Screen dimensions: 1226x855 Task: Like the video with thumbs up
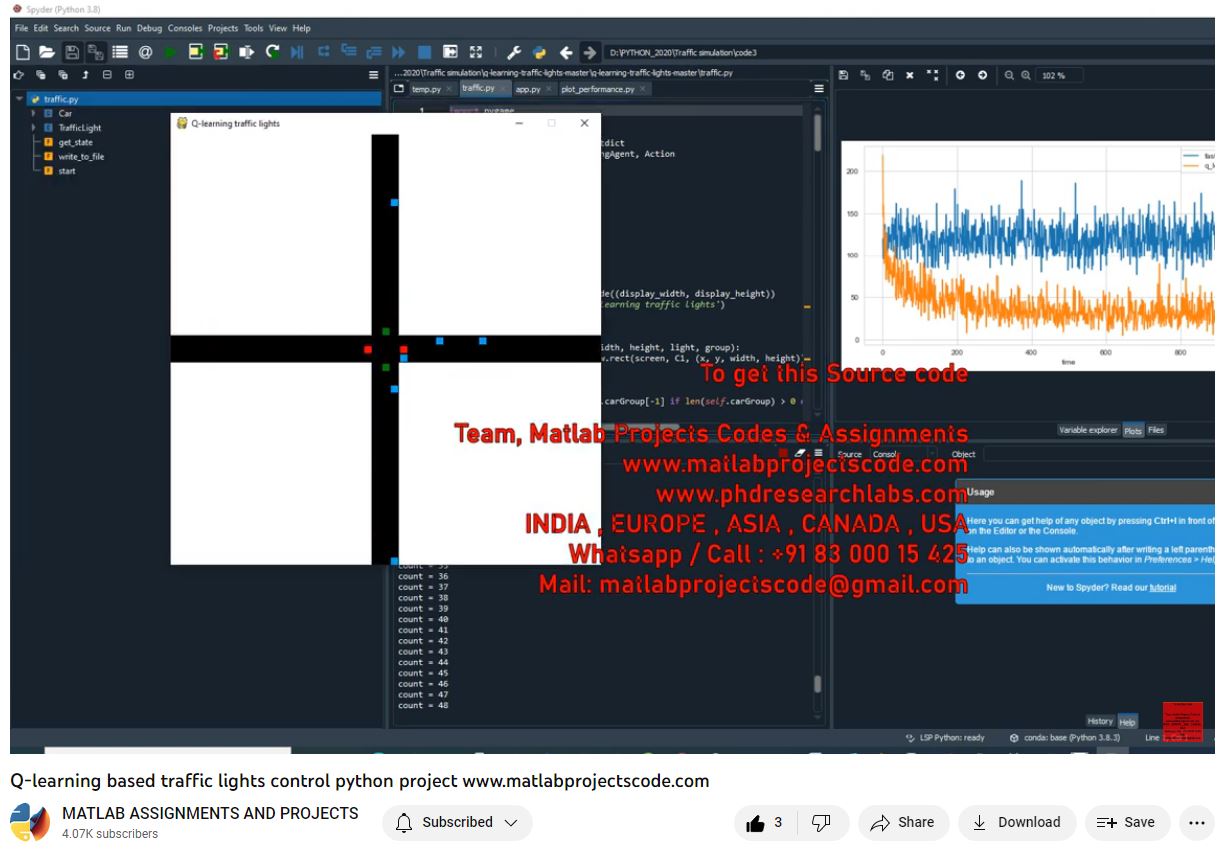tap(756, 823)
